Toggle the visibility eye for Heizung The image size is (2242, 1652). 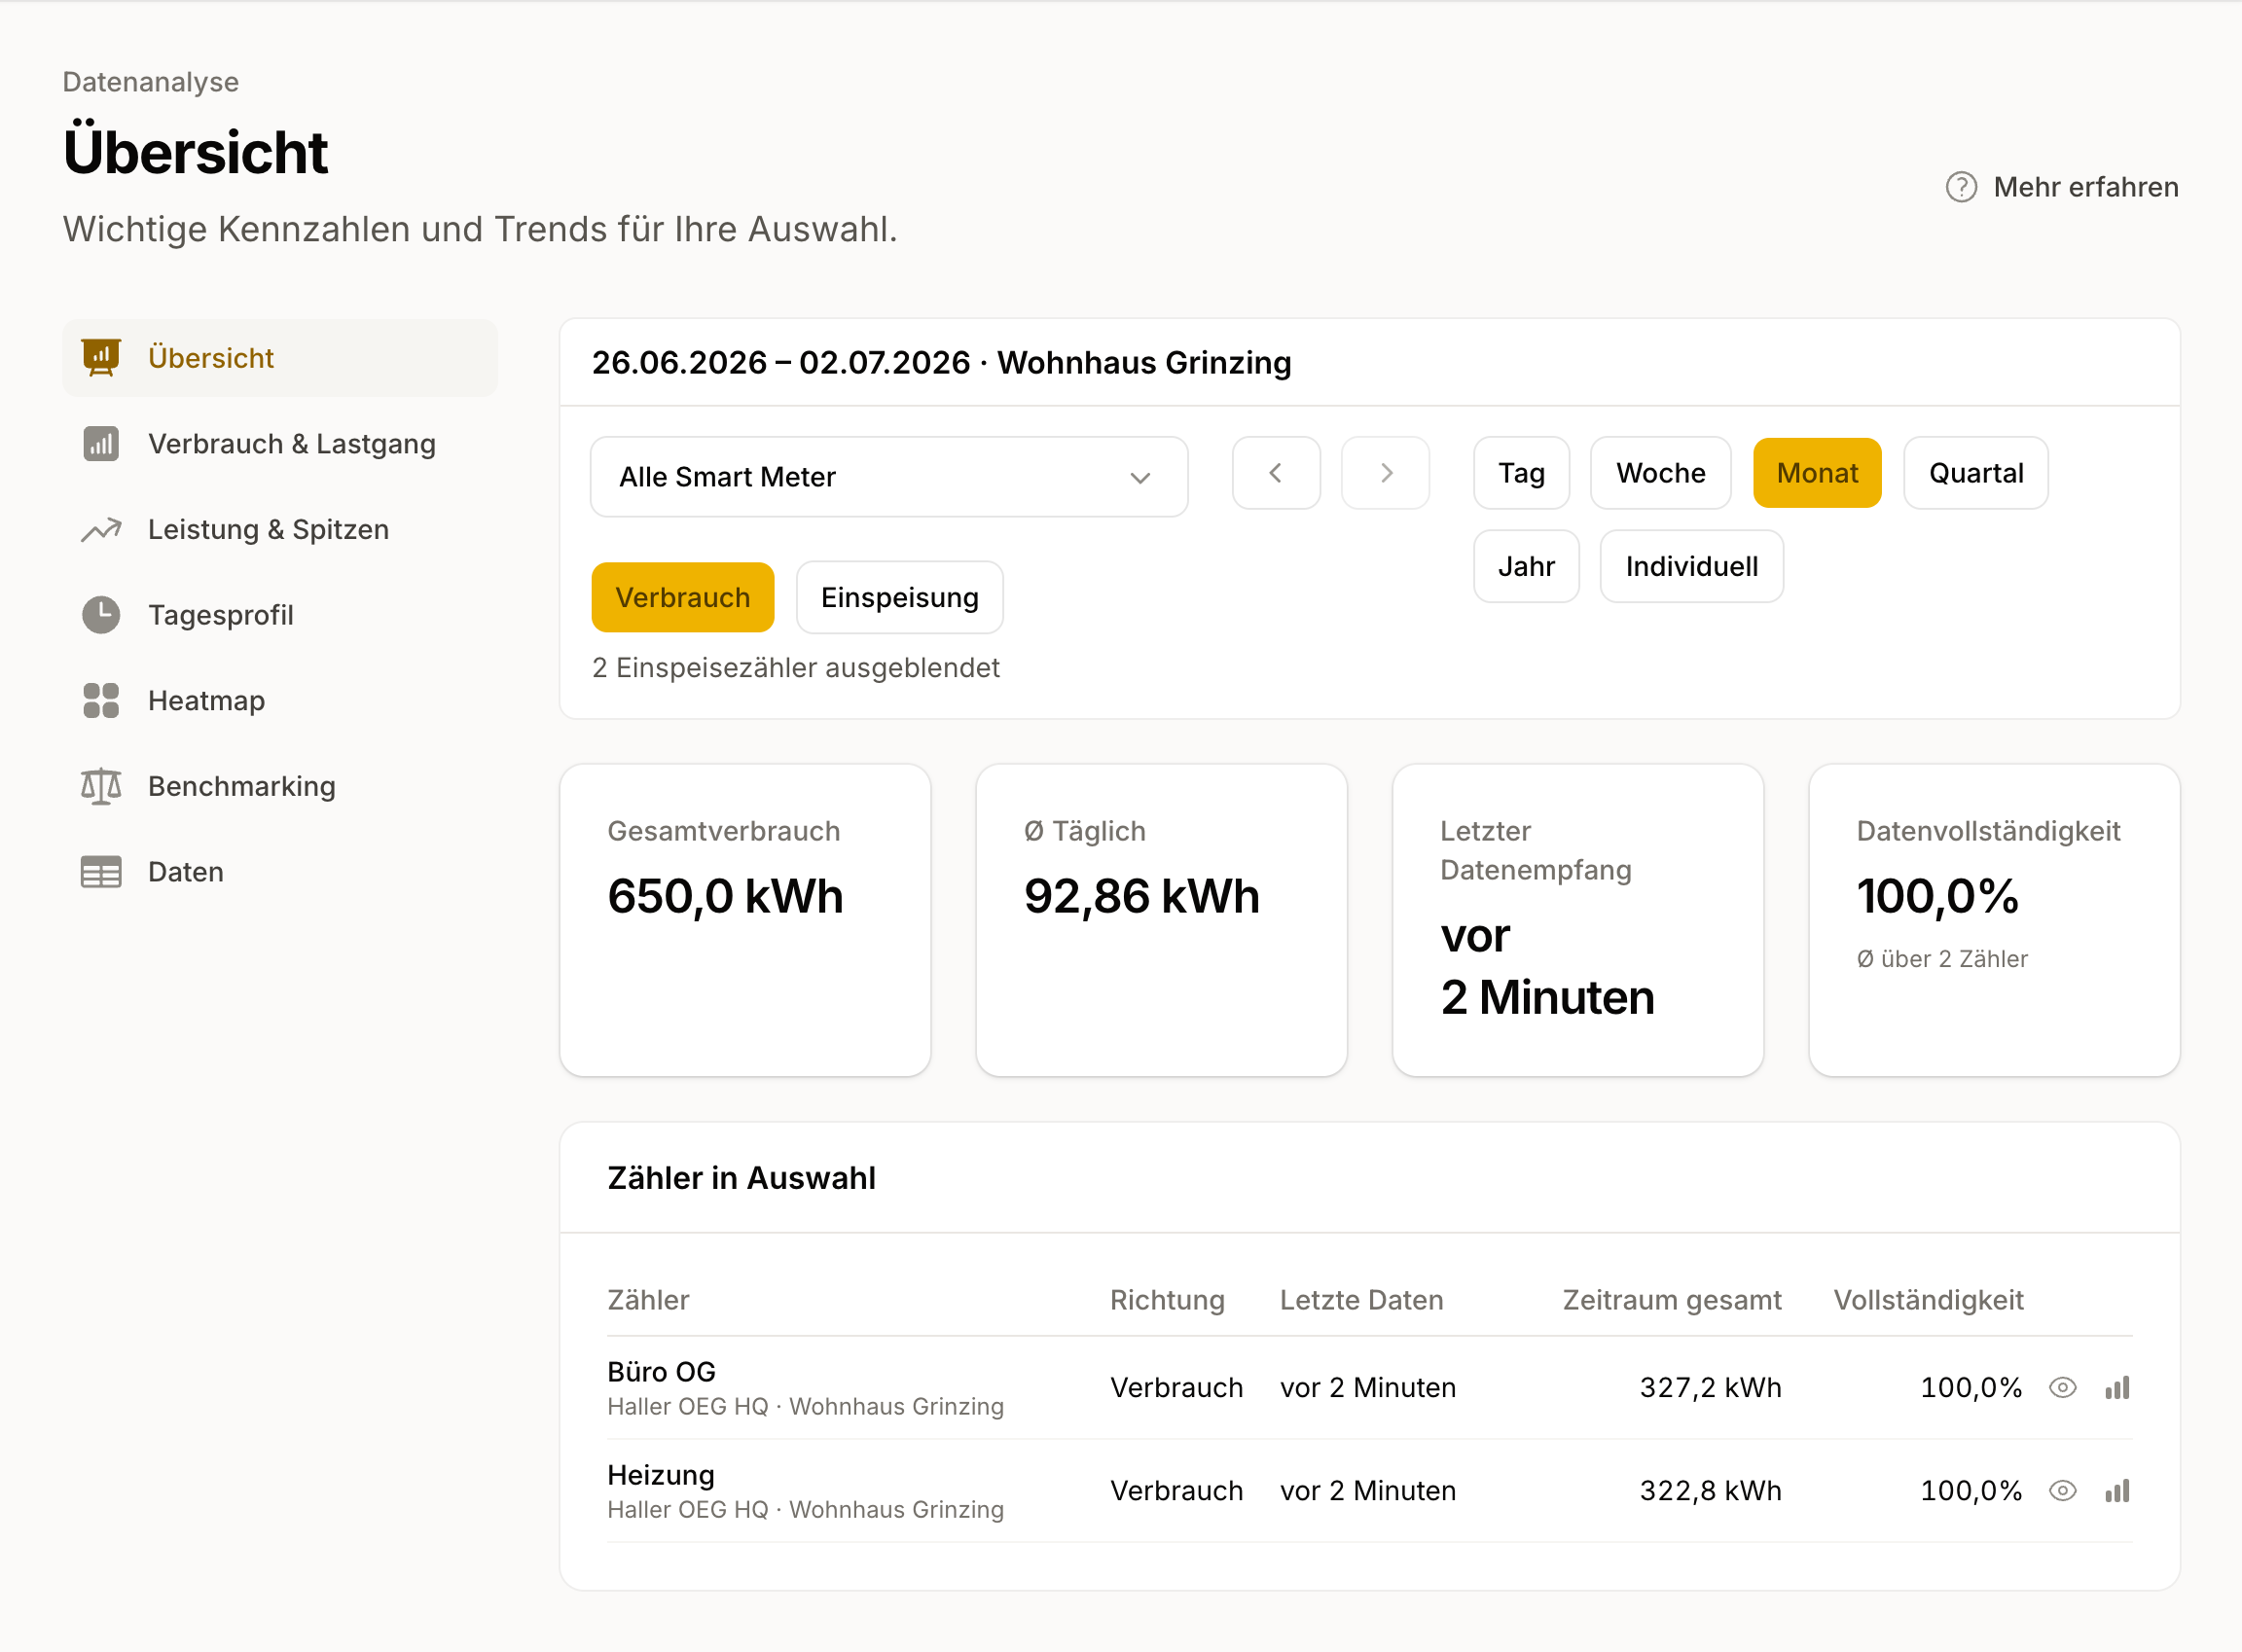point(2063,1491)
